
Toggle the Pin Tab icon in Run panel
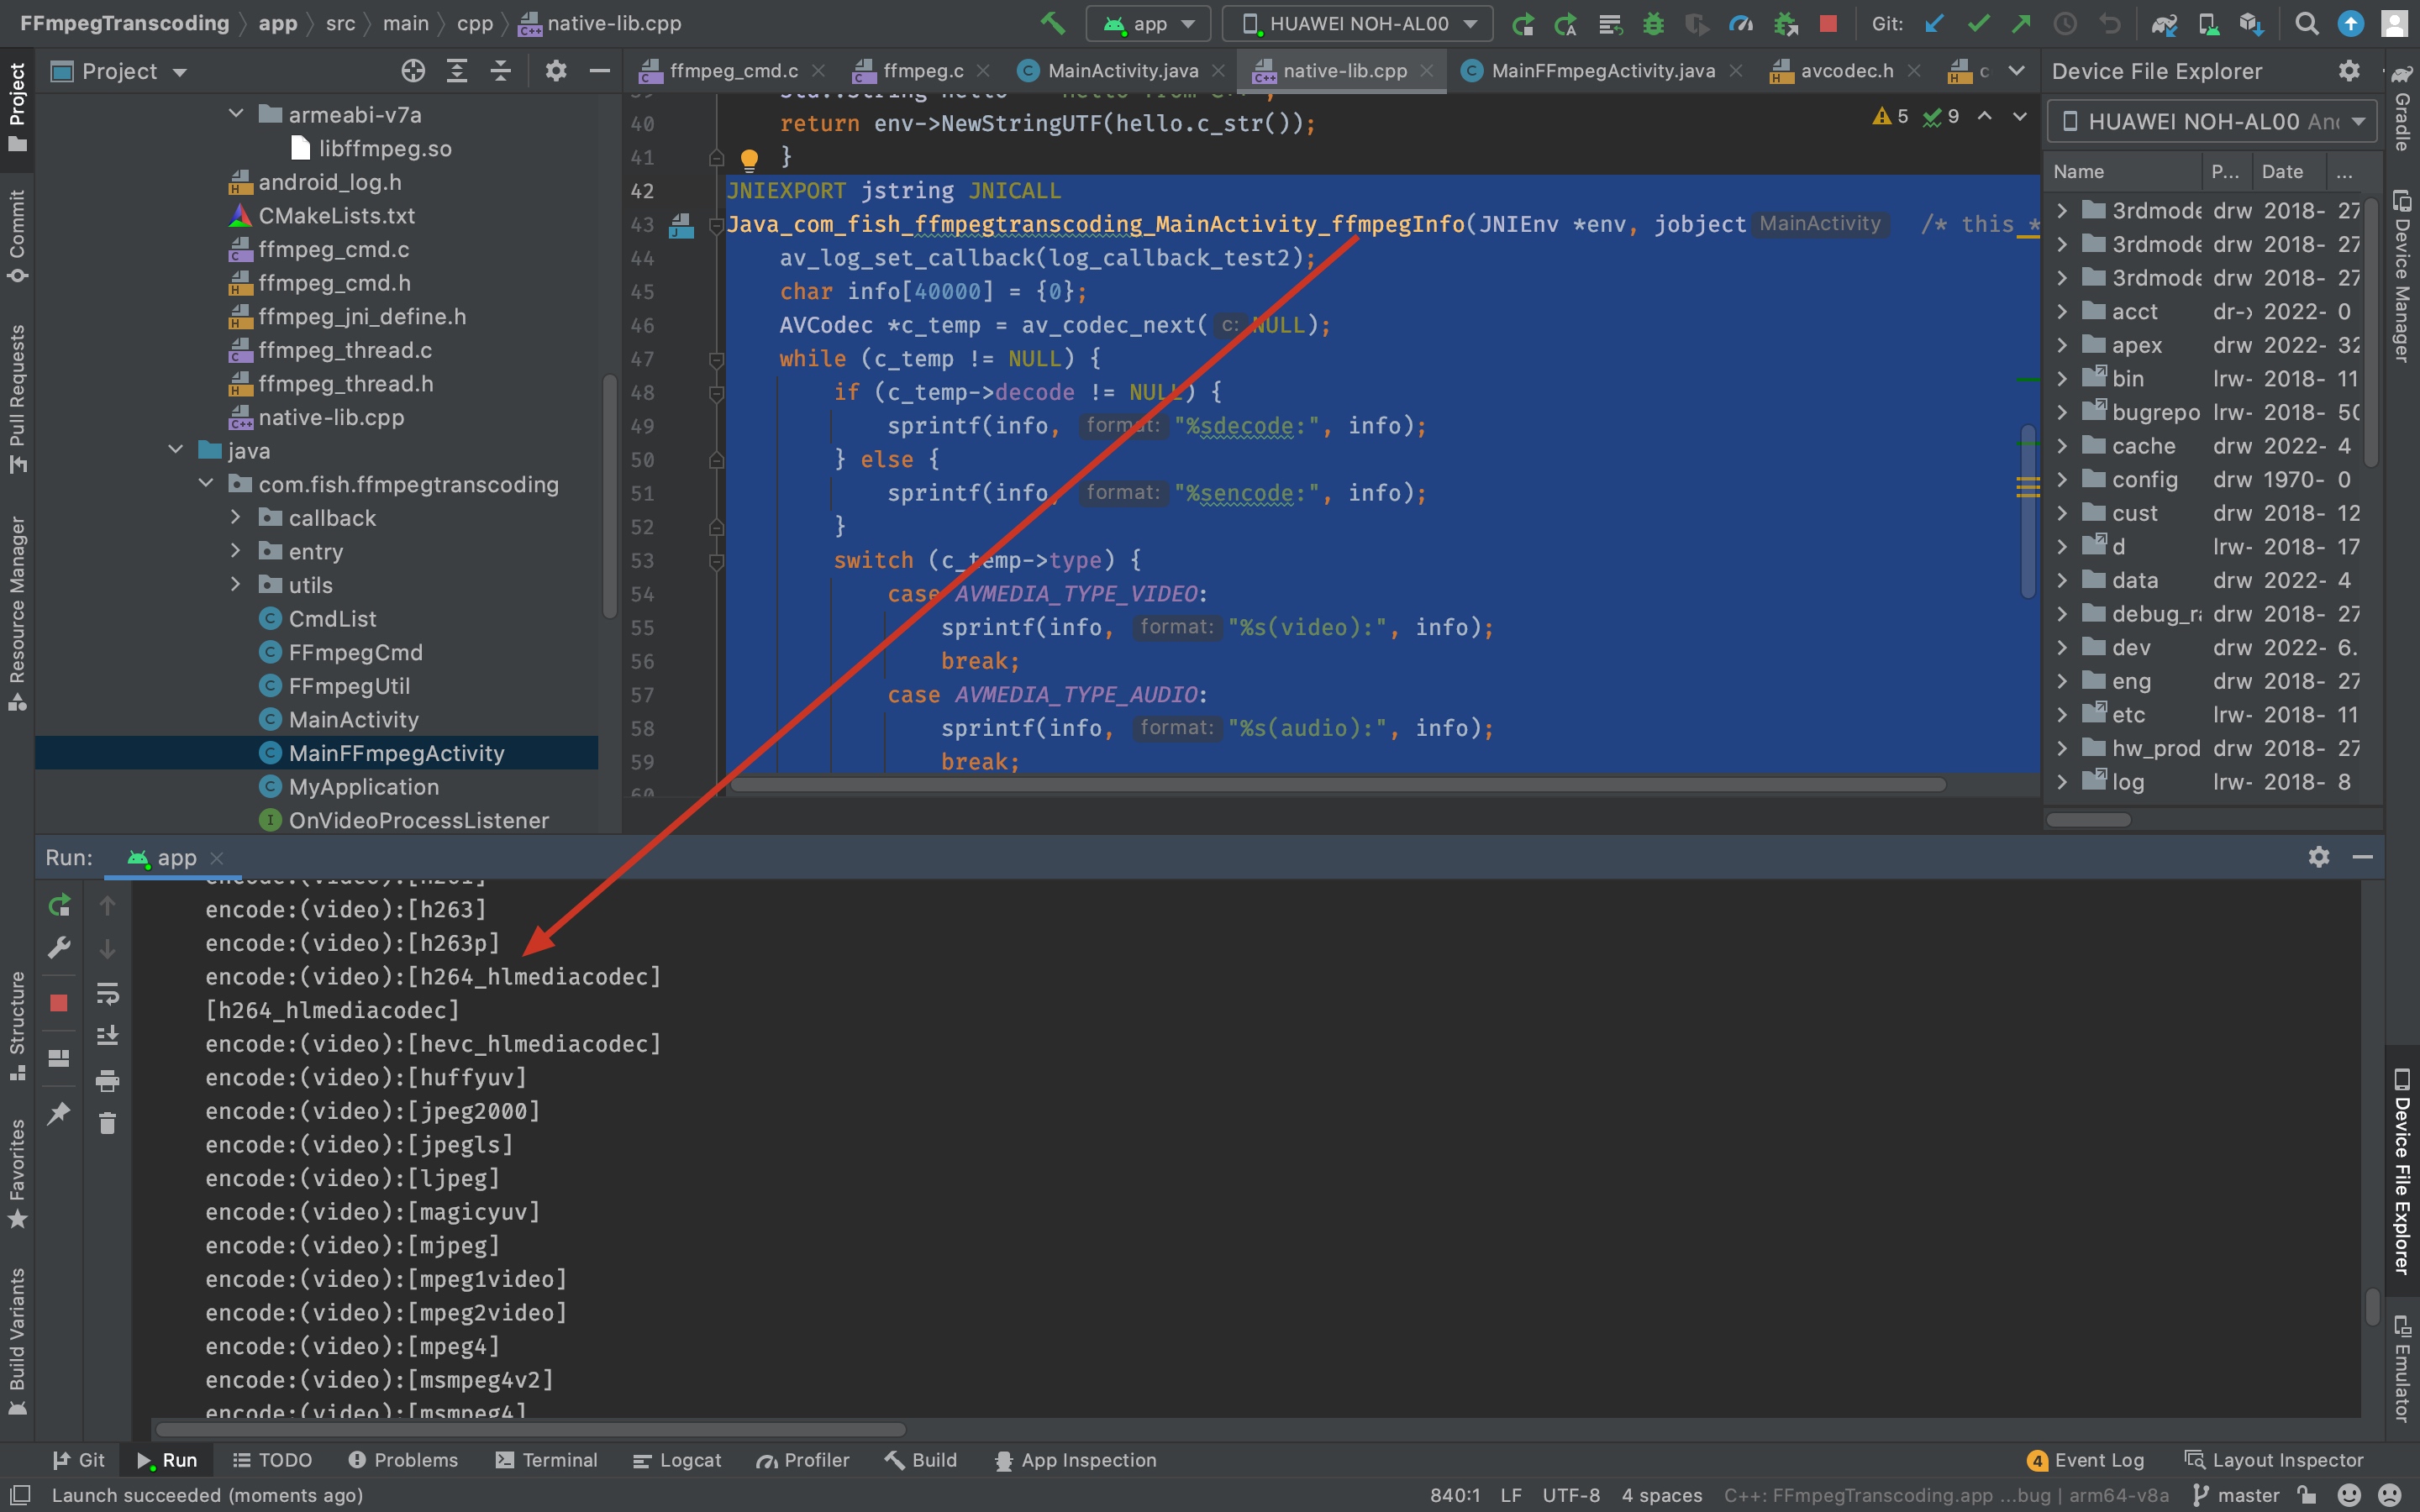59,1112
